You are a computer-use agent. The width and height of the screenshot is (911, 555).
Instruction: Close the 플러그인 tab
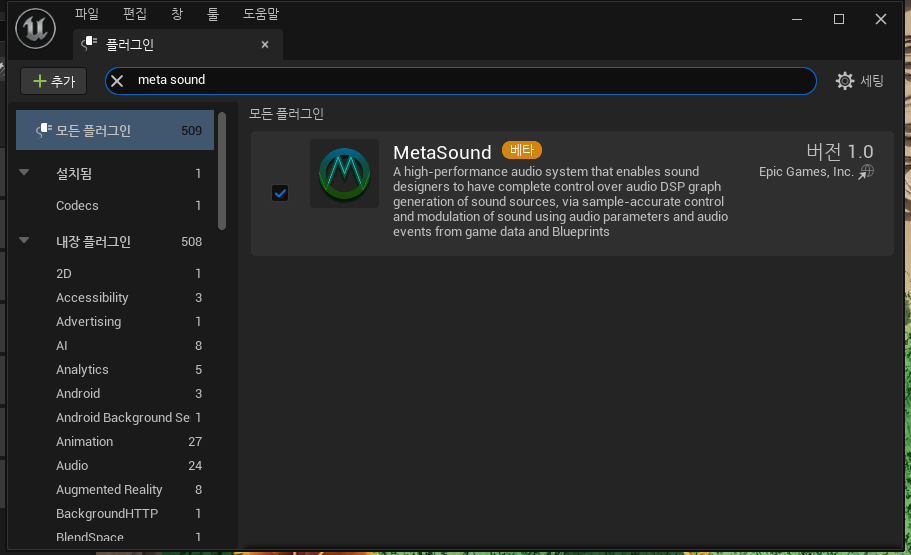click(x=265, y=45)
